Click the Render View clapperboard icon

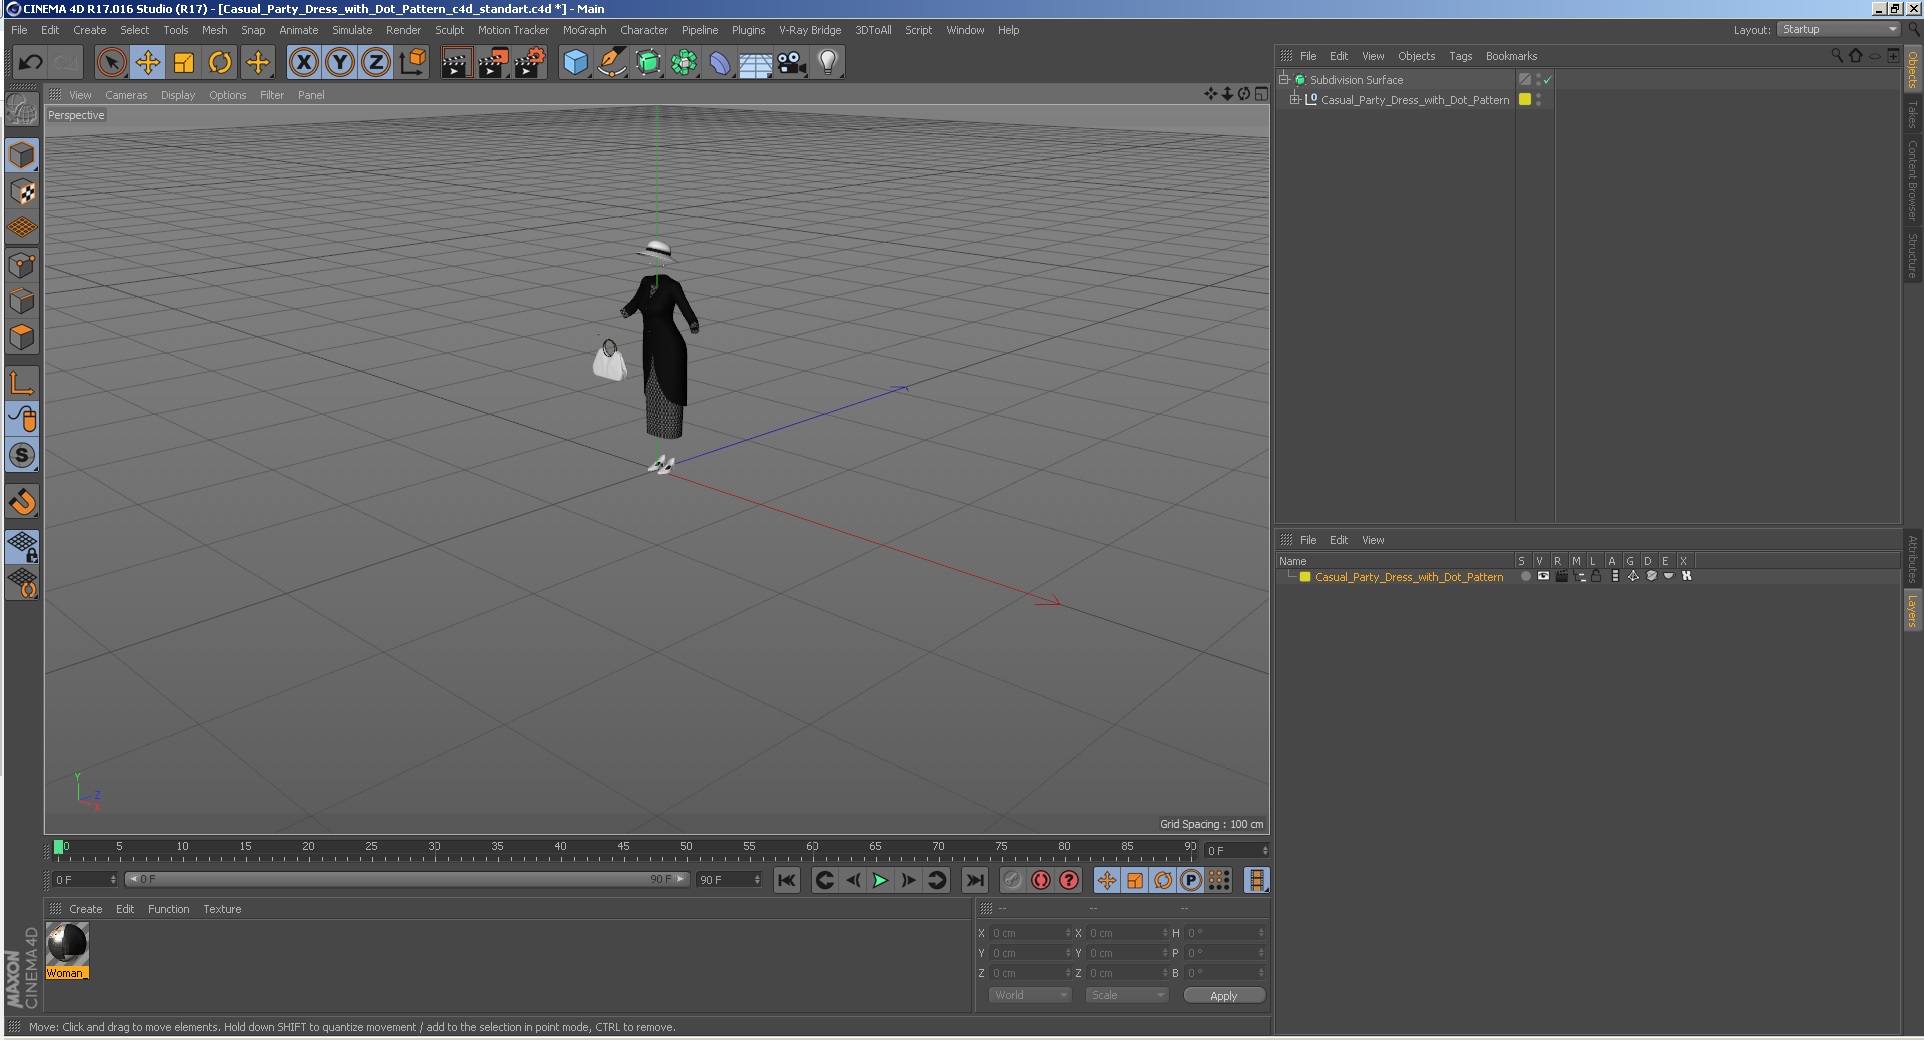click(x=456, y=63)
